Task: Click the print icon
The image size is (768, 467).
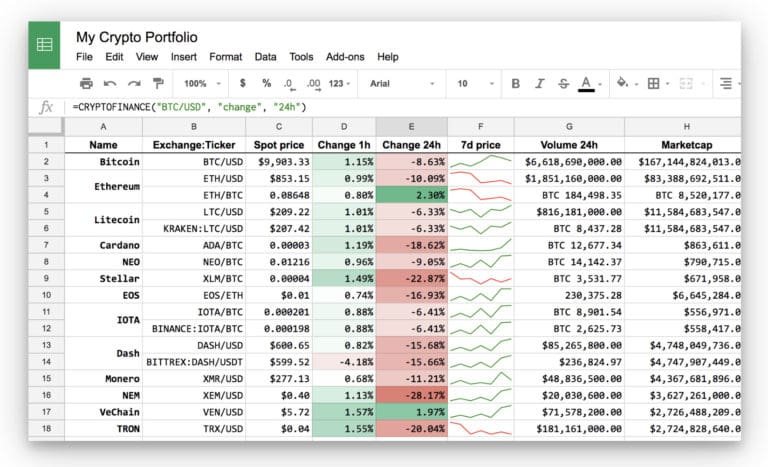Action: [86, 84]
